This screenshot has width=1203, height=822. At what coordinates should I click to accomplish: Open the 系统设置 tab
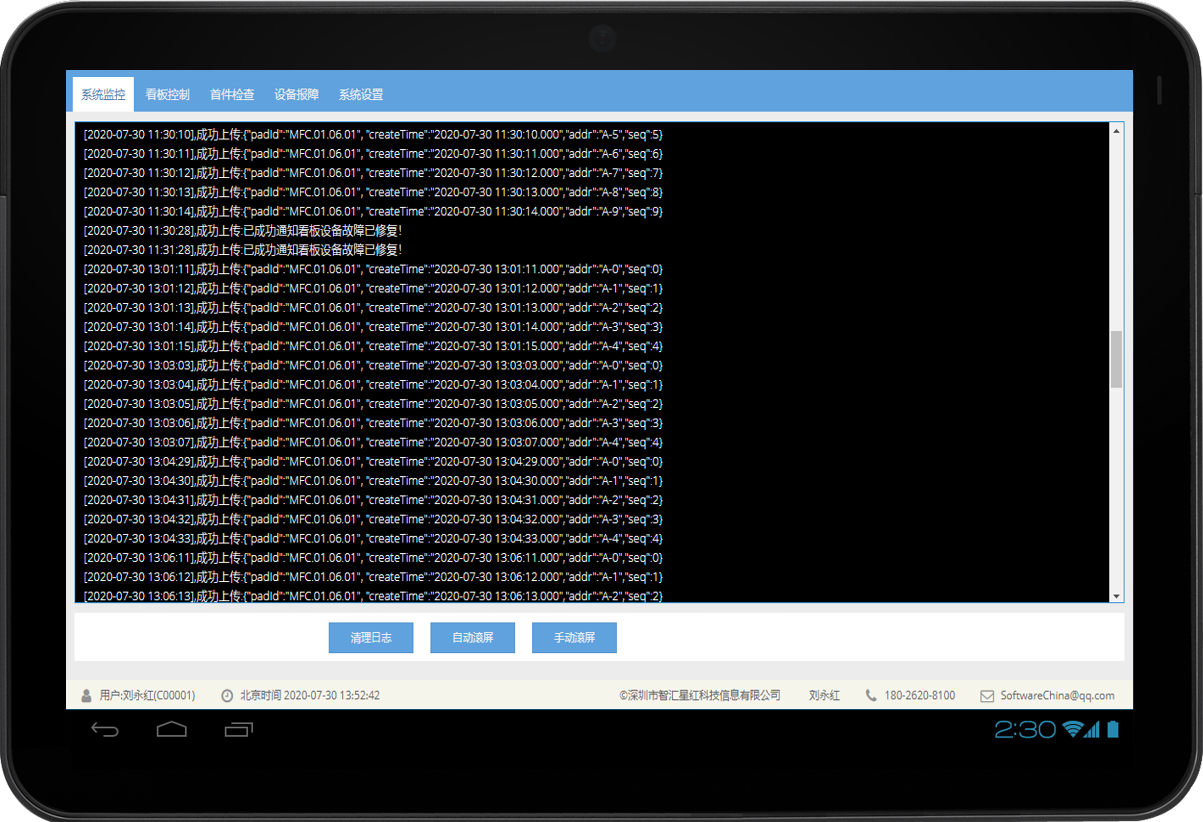click(x=361, y=95)
